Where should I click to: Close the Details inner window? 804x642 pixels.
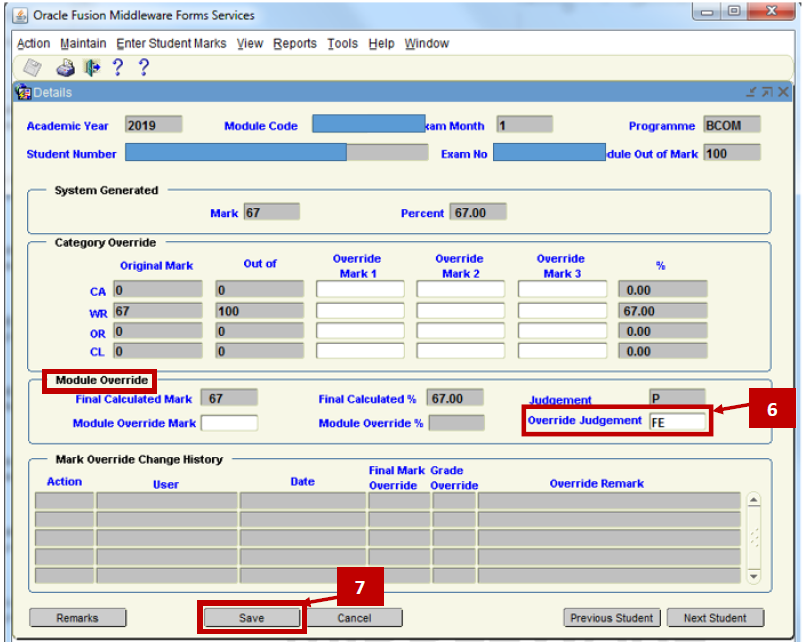pyautogui.click(x=783, y=92)
